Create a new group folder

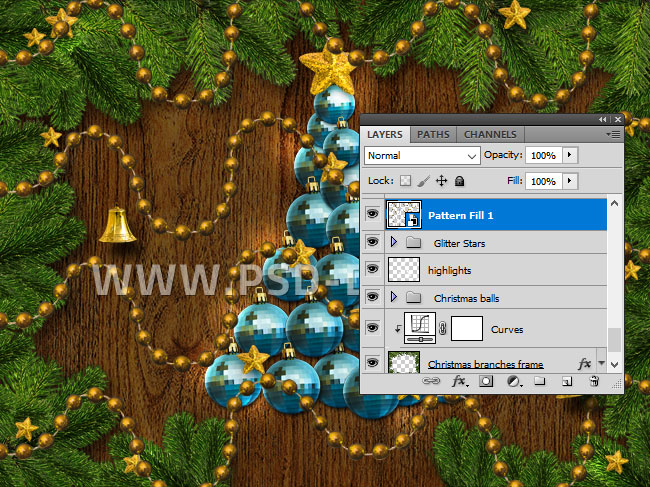[x=539, y=380]
